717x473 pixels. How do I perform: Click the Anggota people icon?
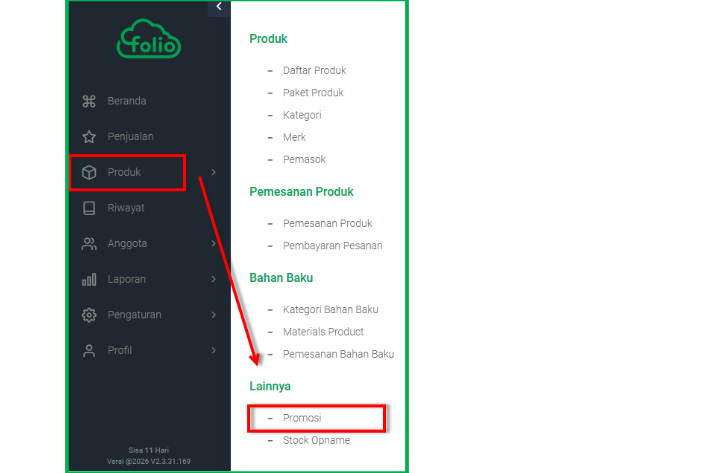[88, 243]
